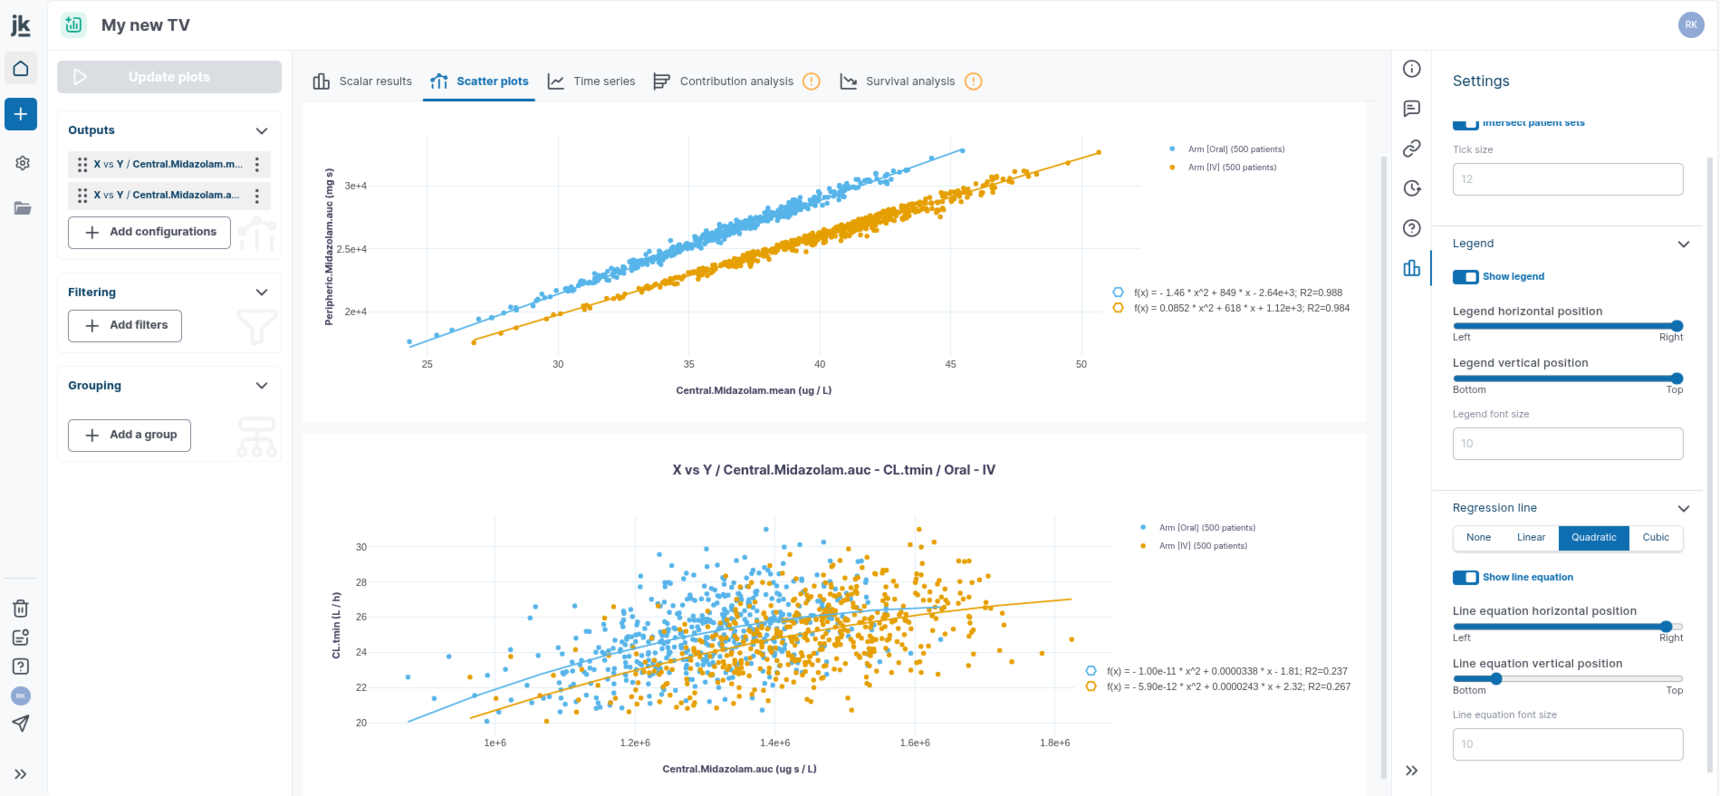Image resolution: width=1720 pixels, height=796 pixels.
Task: Click the Add filters button
Action: coord(125,326)
